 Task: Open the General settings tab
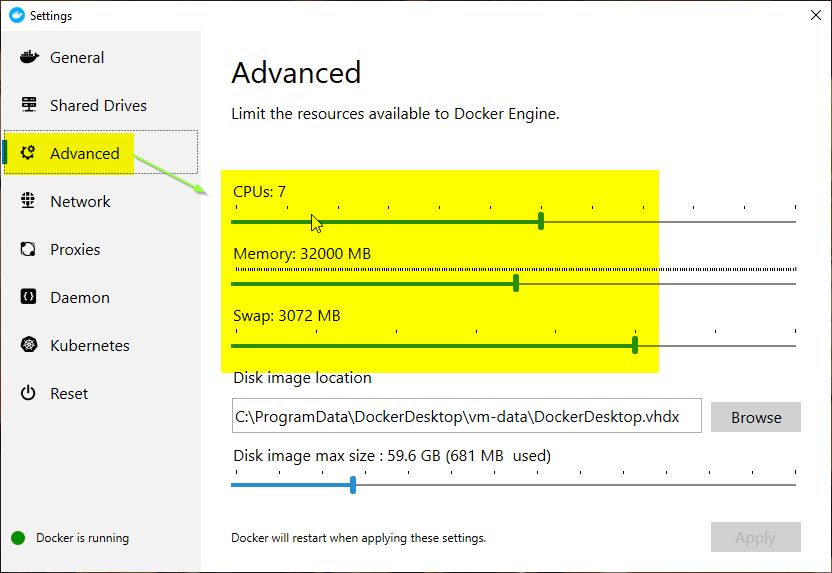pos(77,58)
